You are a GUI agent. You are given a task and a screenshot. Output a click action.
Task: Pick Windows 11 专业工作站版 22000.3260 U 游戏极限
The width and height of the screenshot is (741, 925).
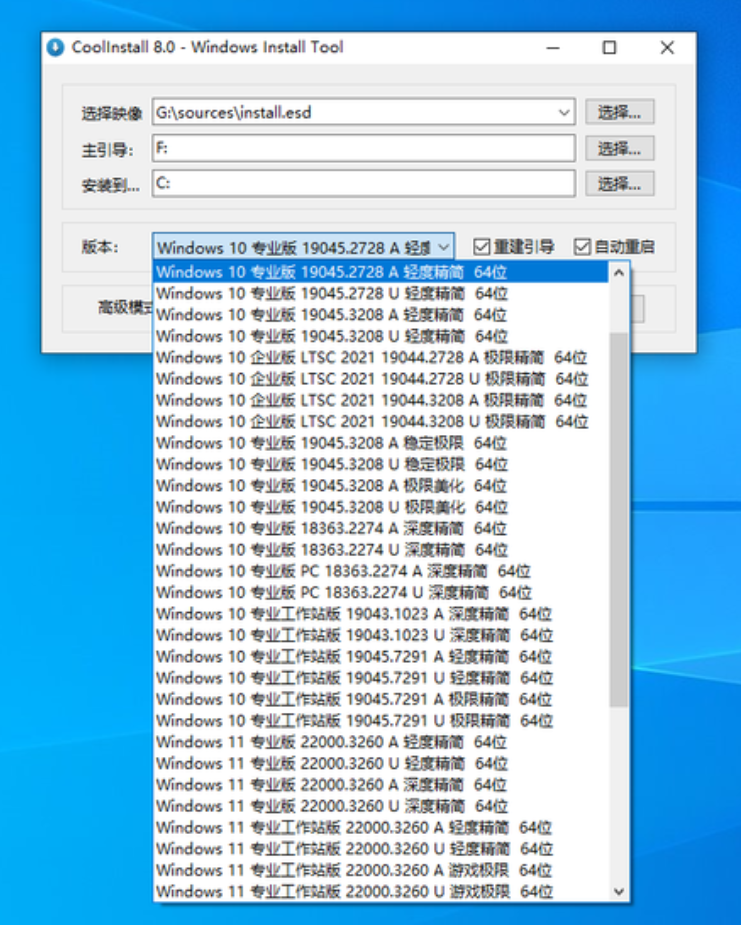(x=381, y=891)
